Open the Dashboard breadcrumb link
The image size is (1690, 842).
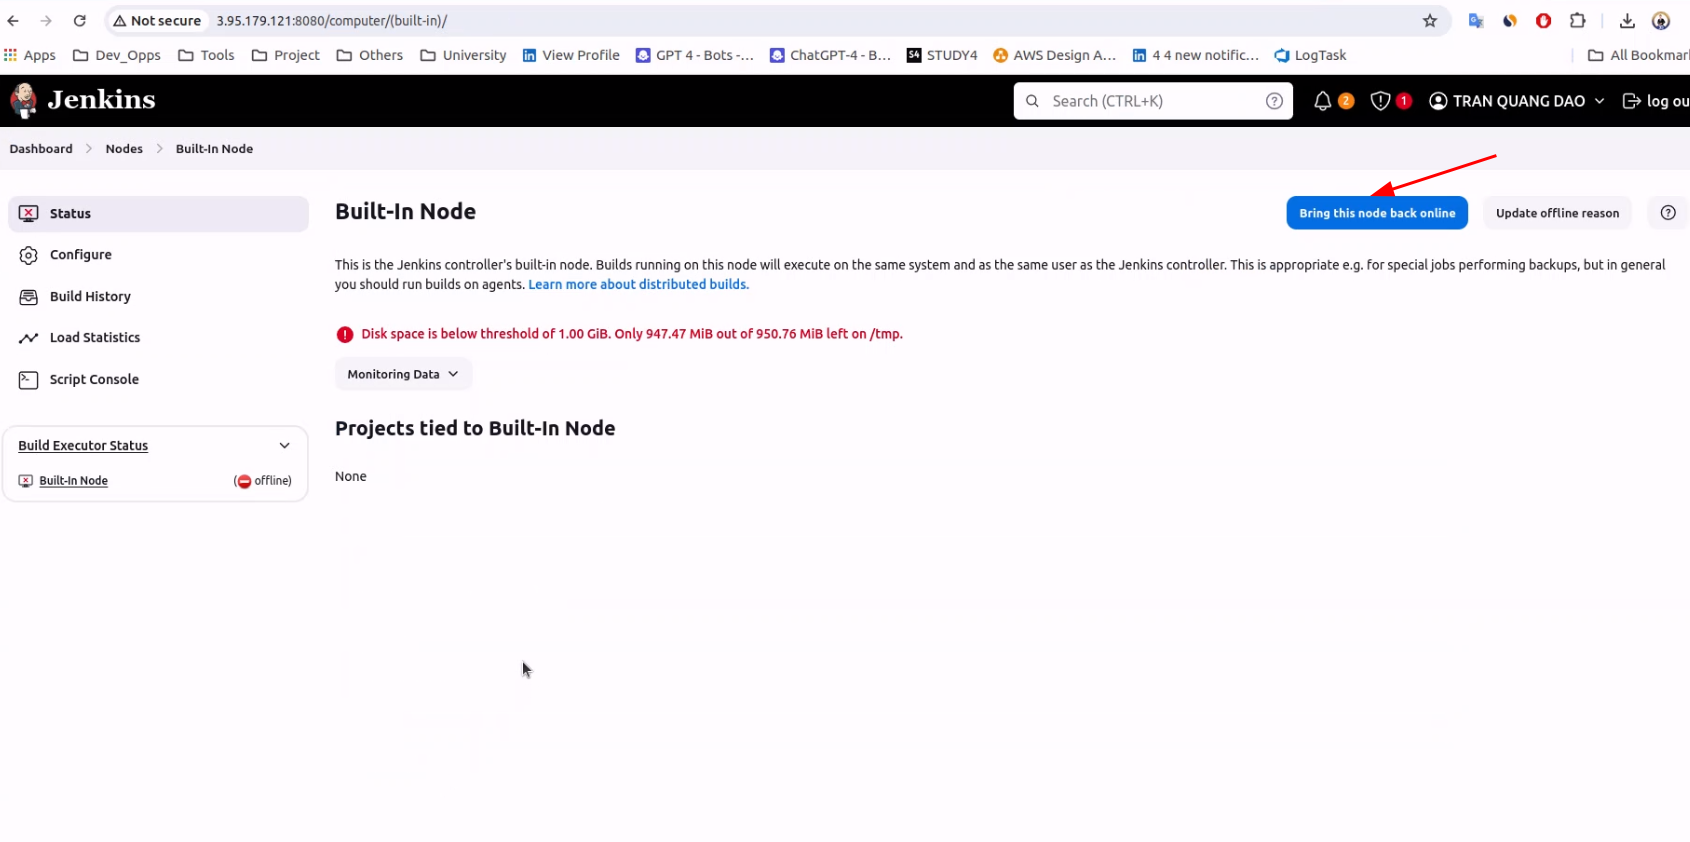click(x=41, y=149)
